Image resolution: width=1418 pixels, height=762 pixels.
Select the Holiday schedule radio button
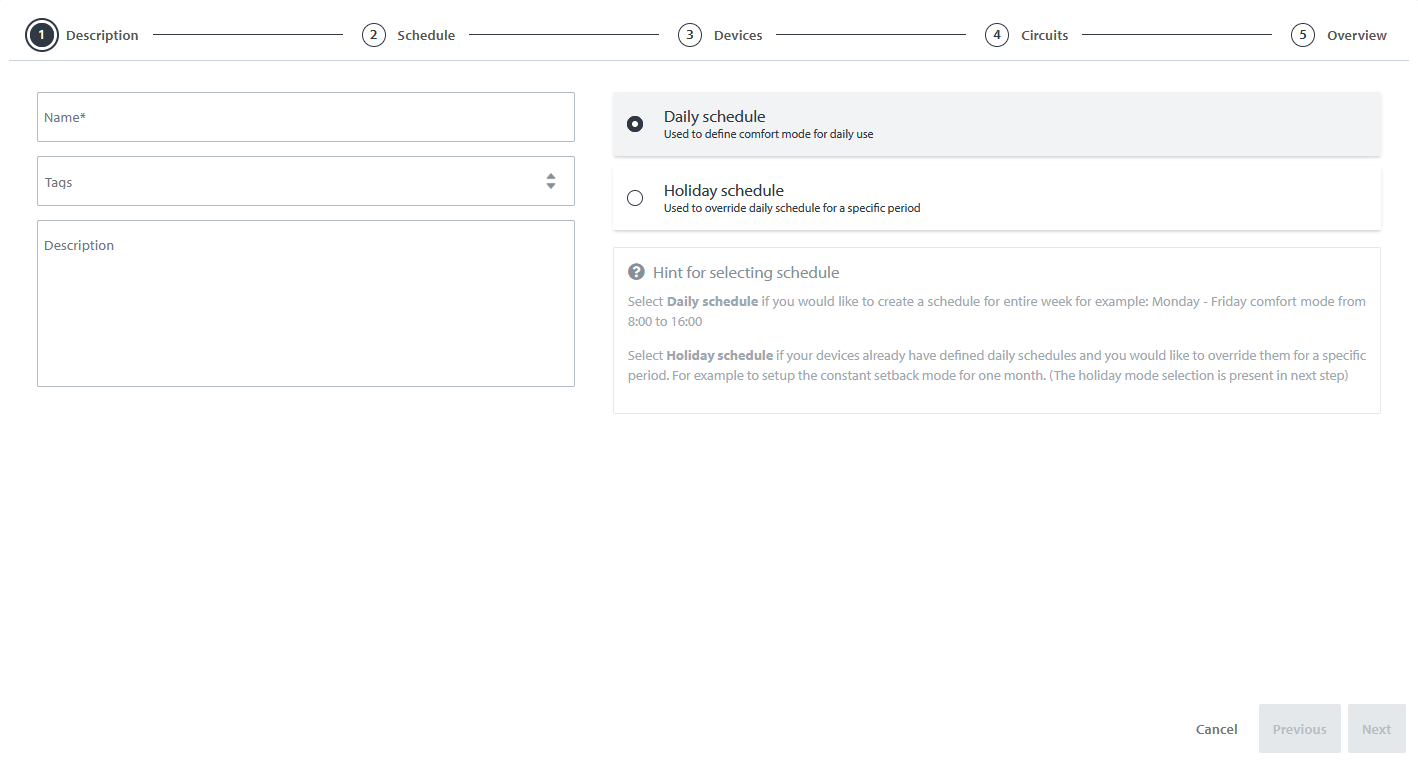[x=635, y=198]
